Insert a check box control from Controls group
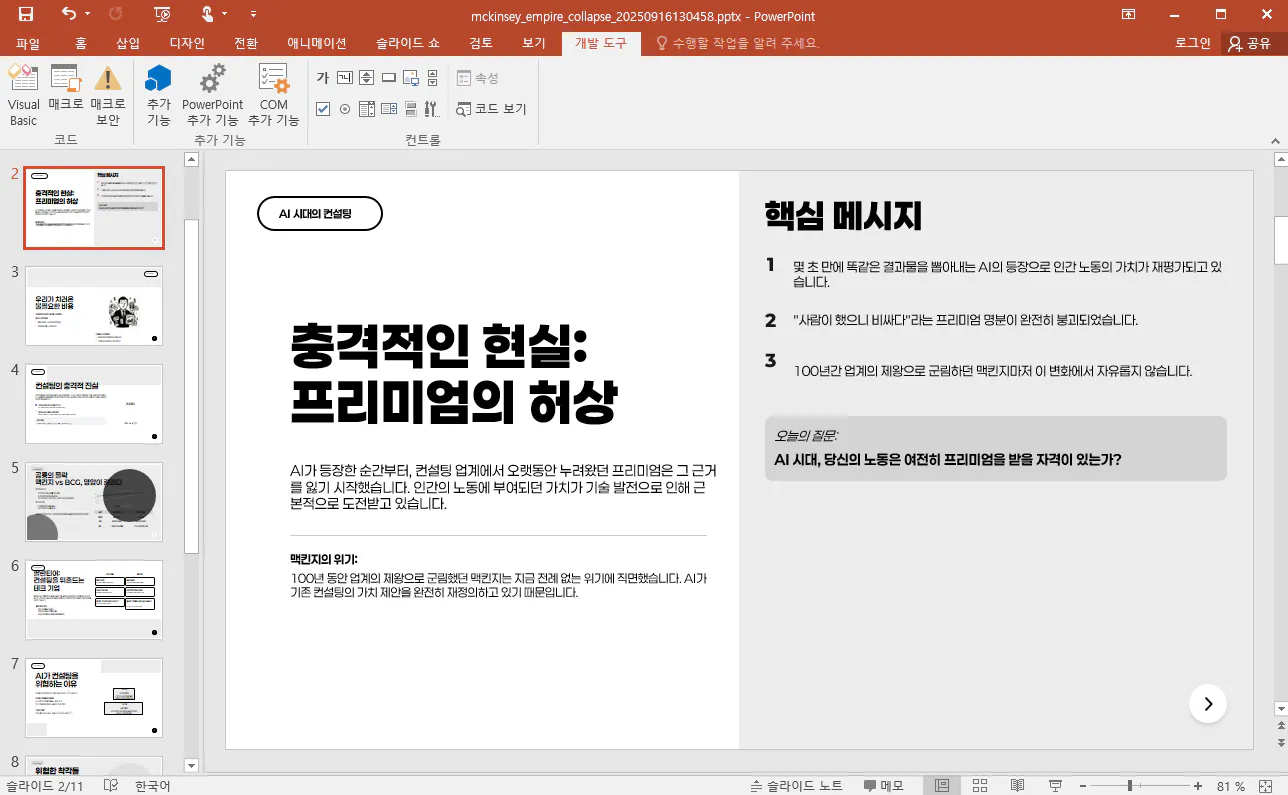Viewport: 1288px width, 795px height. pos(323,109)
